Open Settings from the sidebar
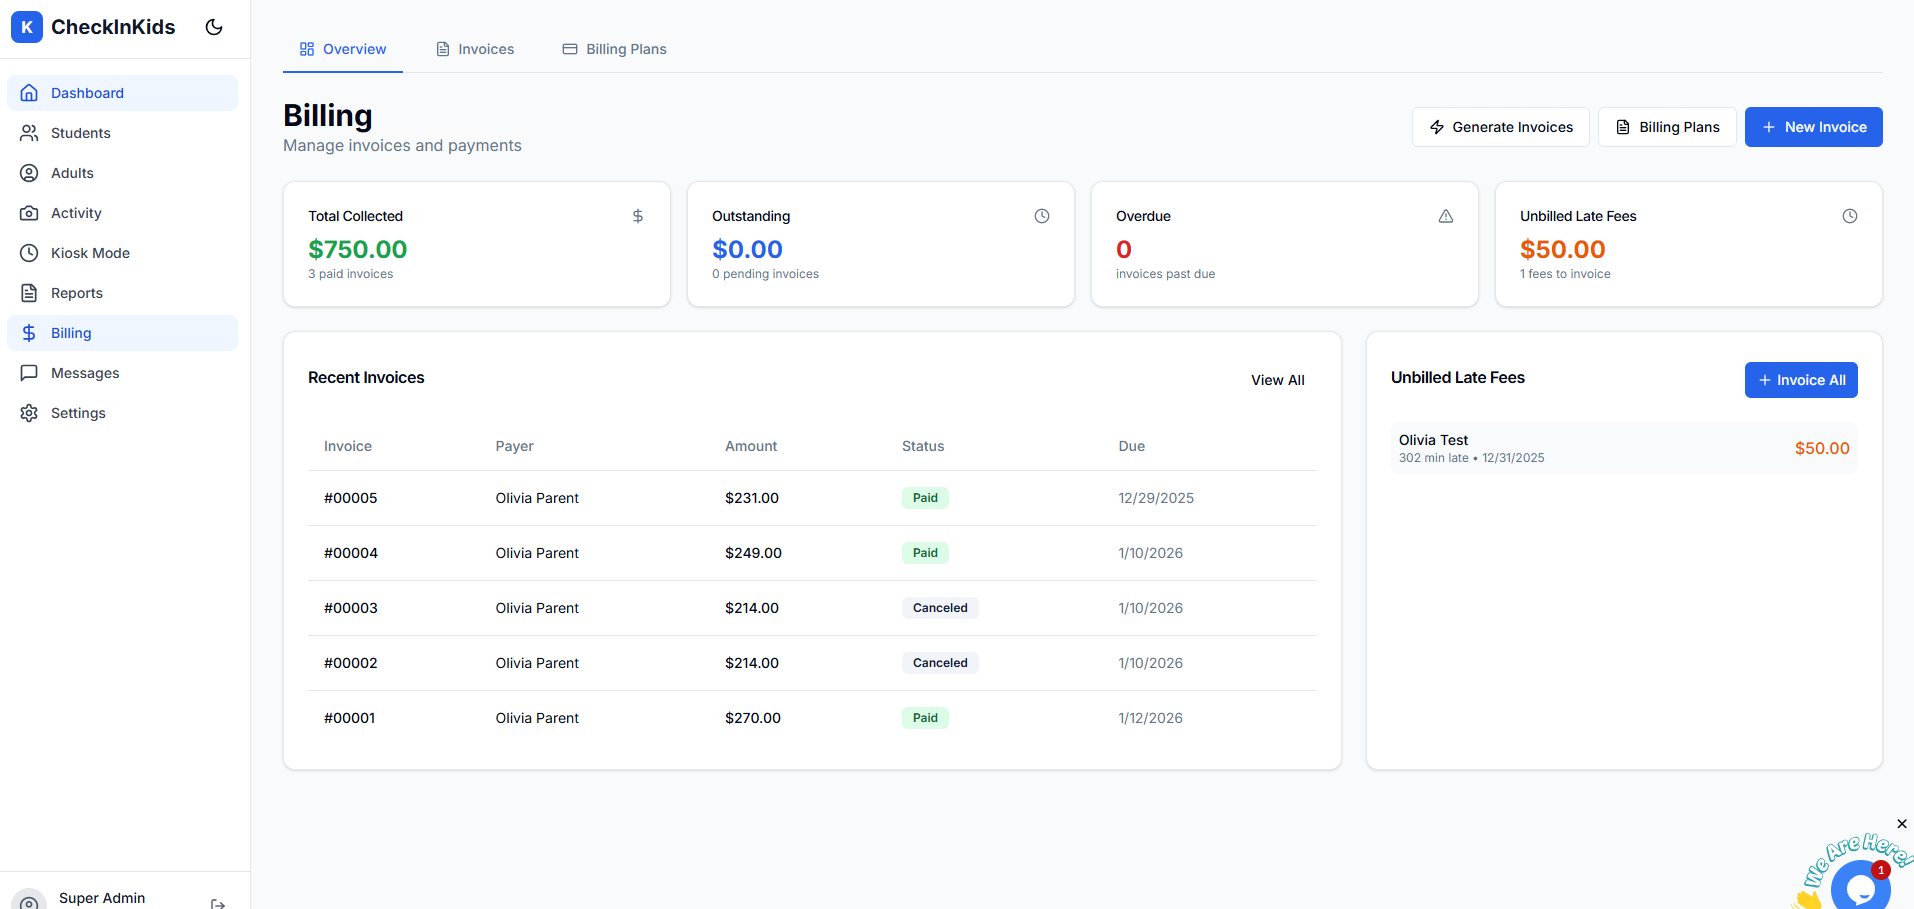 coord(122,413)
